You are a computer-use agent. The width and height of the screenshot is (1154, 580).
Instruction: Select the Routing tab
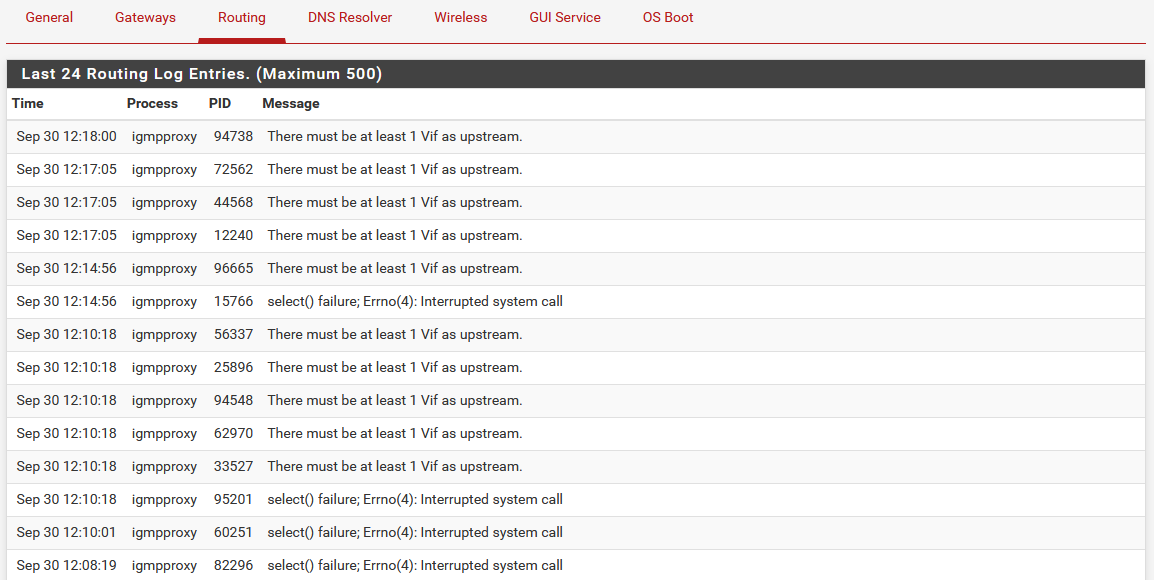coord(241,18)
